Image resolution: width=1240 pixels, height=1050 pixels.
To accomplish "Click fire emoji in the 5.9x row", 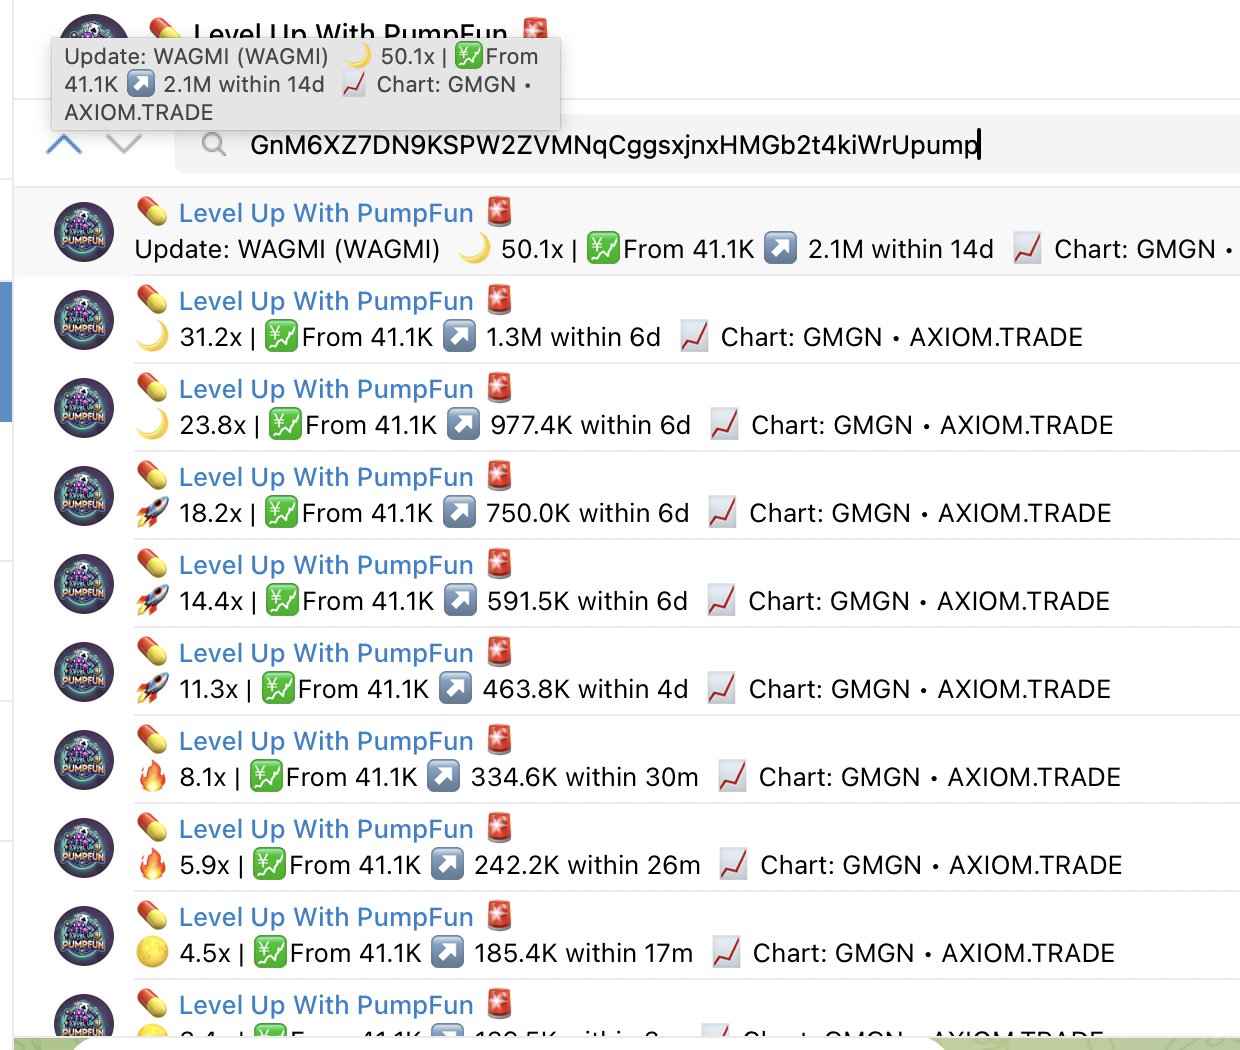I will 152,865.
